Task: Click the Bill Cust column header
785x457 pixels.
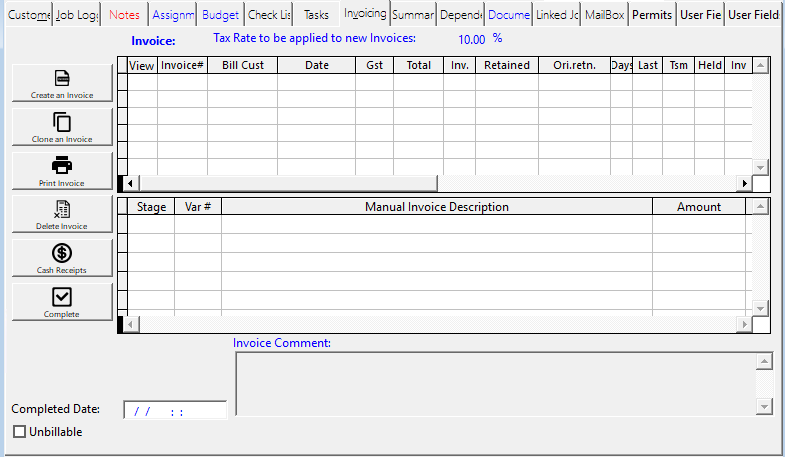Action: [x=243, y=65]
